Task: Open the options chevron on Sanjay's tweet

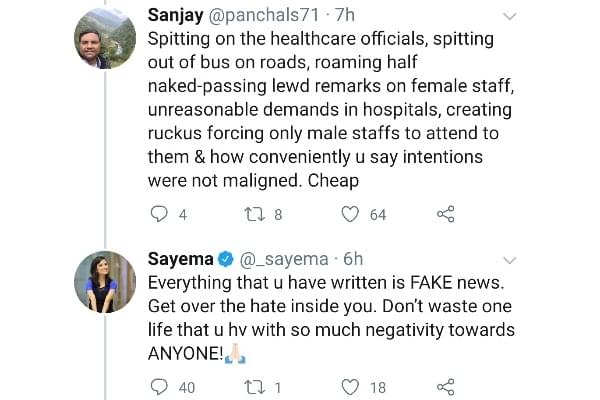Action: tap(509, 17)
